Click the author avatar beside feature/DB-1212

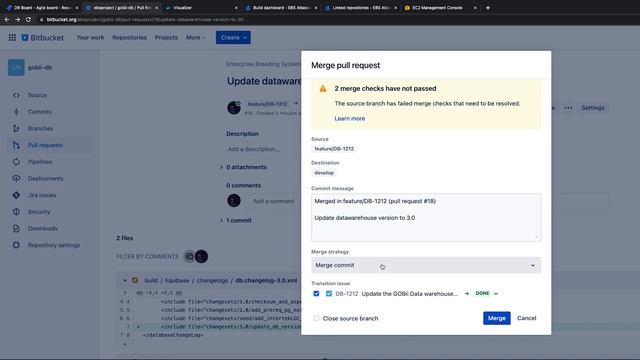click(x=234, y=108)
